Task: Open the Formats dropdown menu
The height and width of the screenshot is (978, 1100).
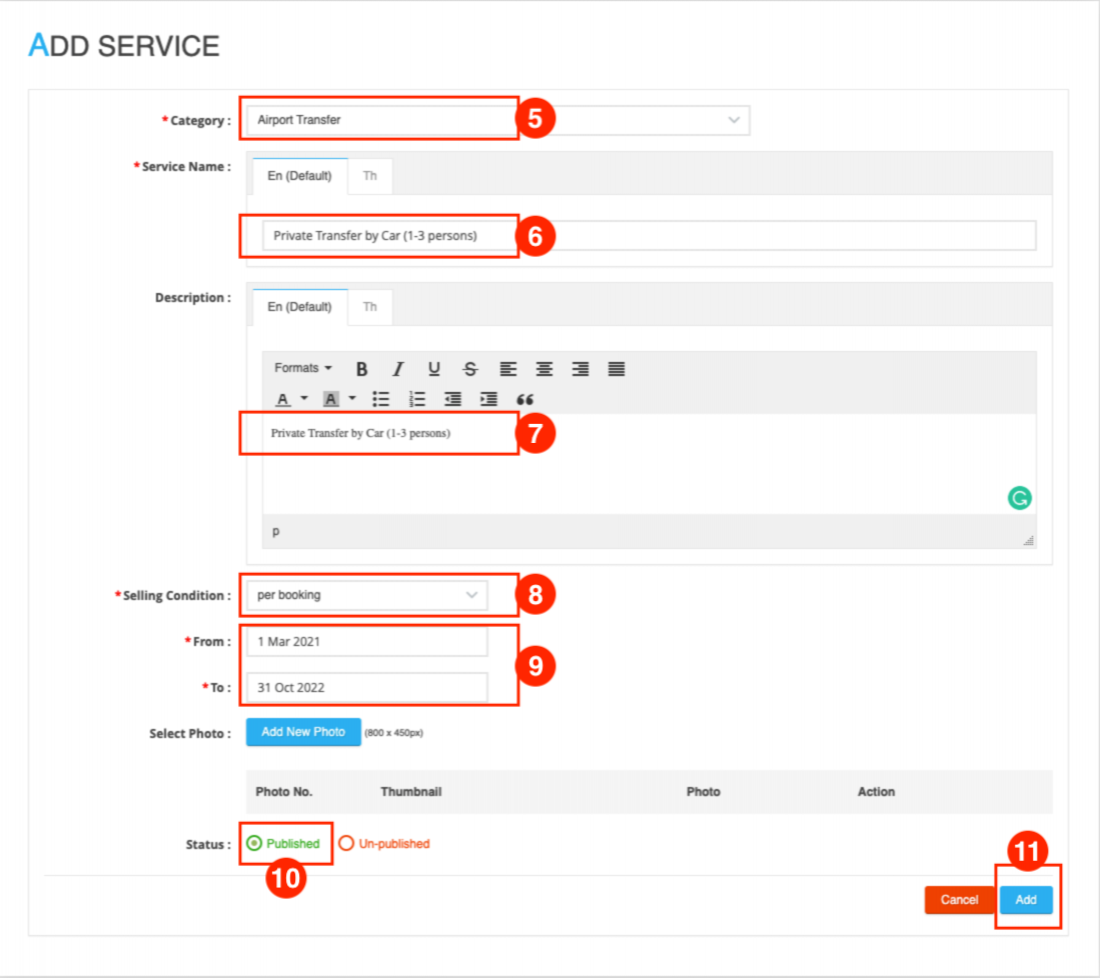Action: tap(303, 369)
